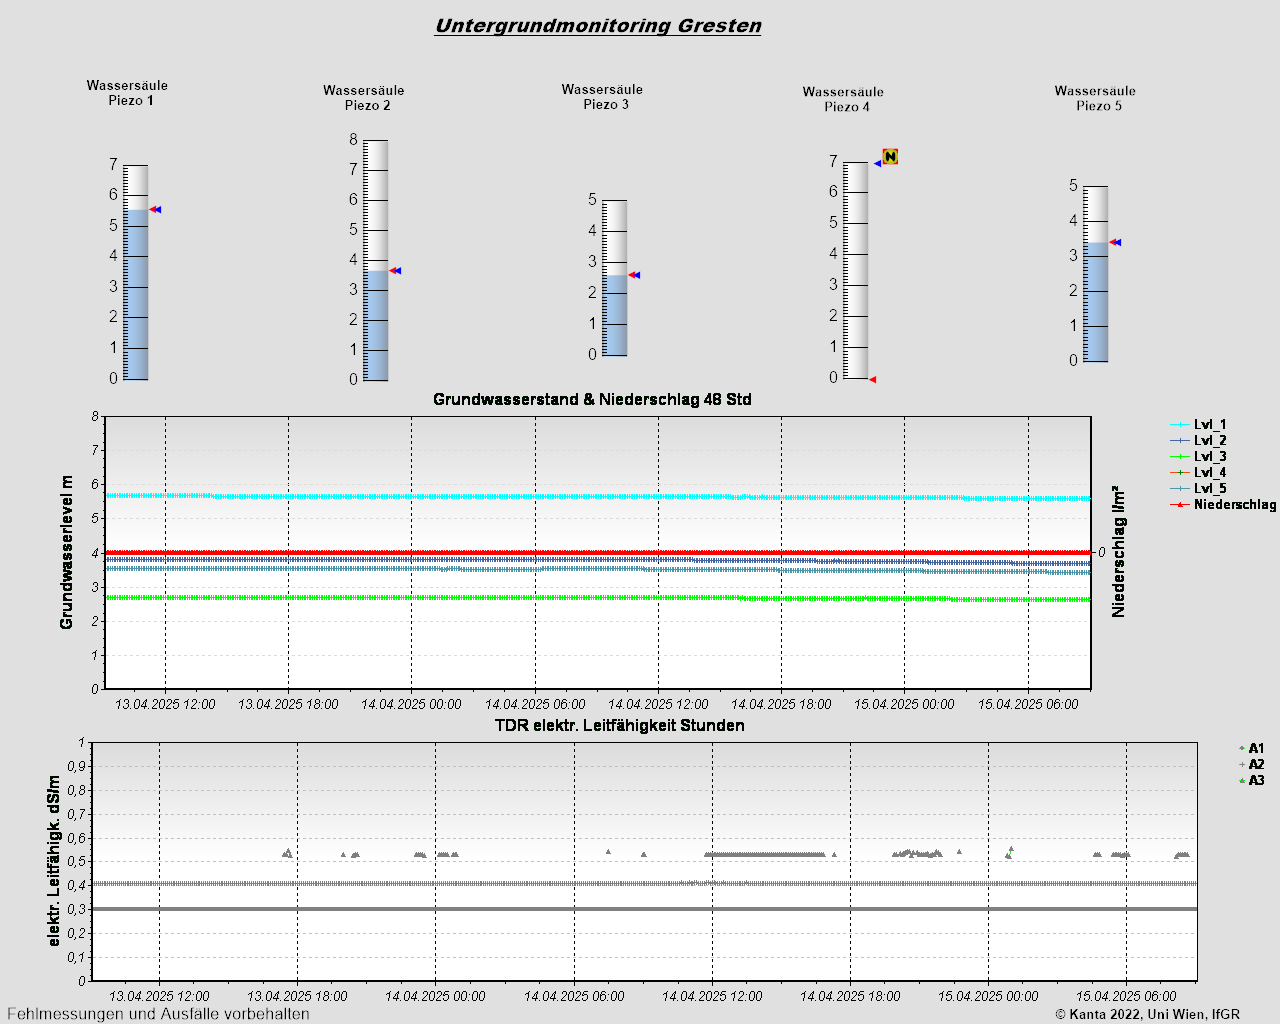Screen dimensions: 1280x1024
Task: Click the Piezo 5 water column gauge
Action: [x=1096, y=274]
